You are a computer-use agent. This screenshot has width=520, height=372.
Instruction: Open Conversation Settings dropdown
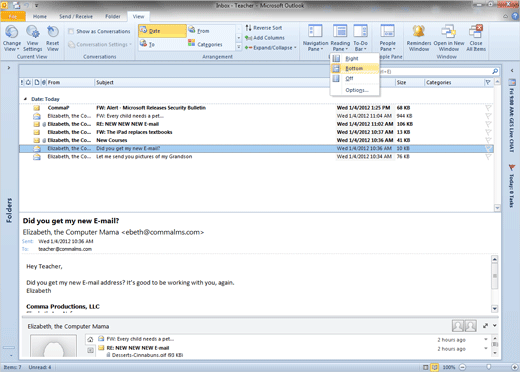click(100, 44)
